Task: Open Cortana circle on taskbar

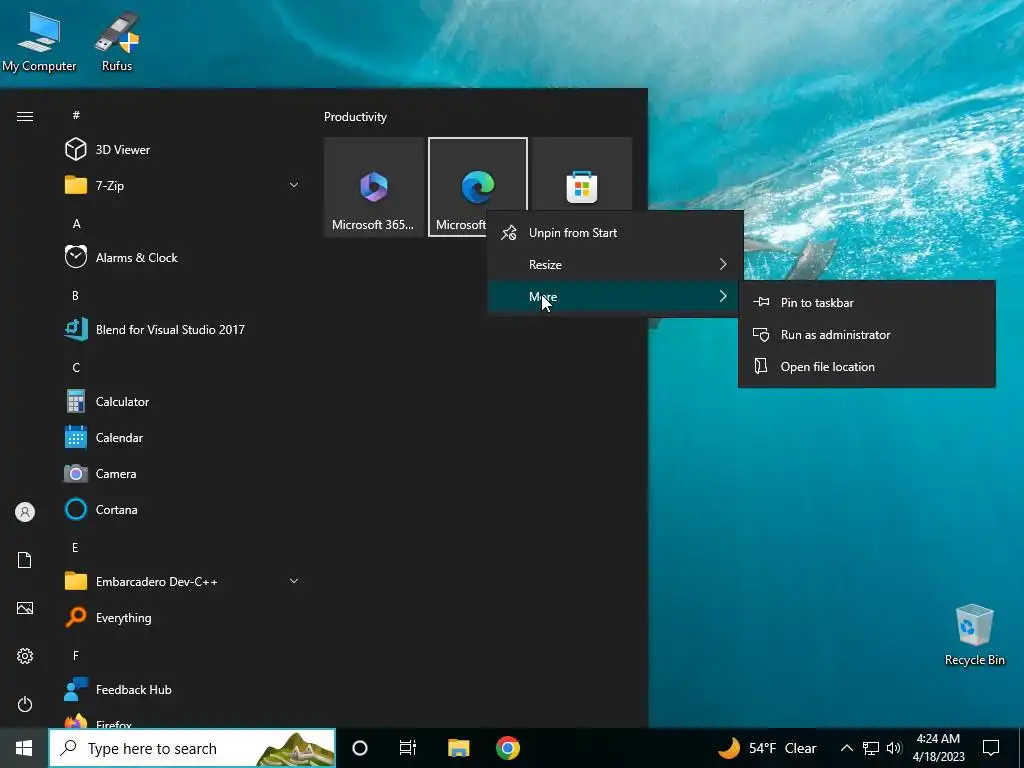Action: [x=360, y=748]
